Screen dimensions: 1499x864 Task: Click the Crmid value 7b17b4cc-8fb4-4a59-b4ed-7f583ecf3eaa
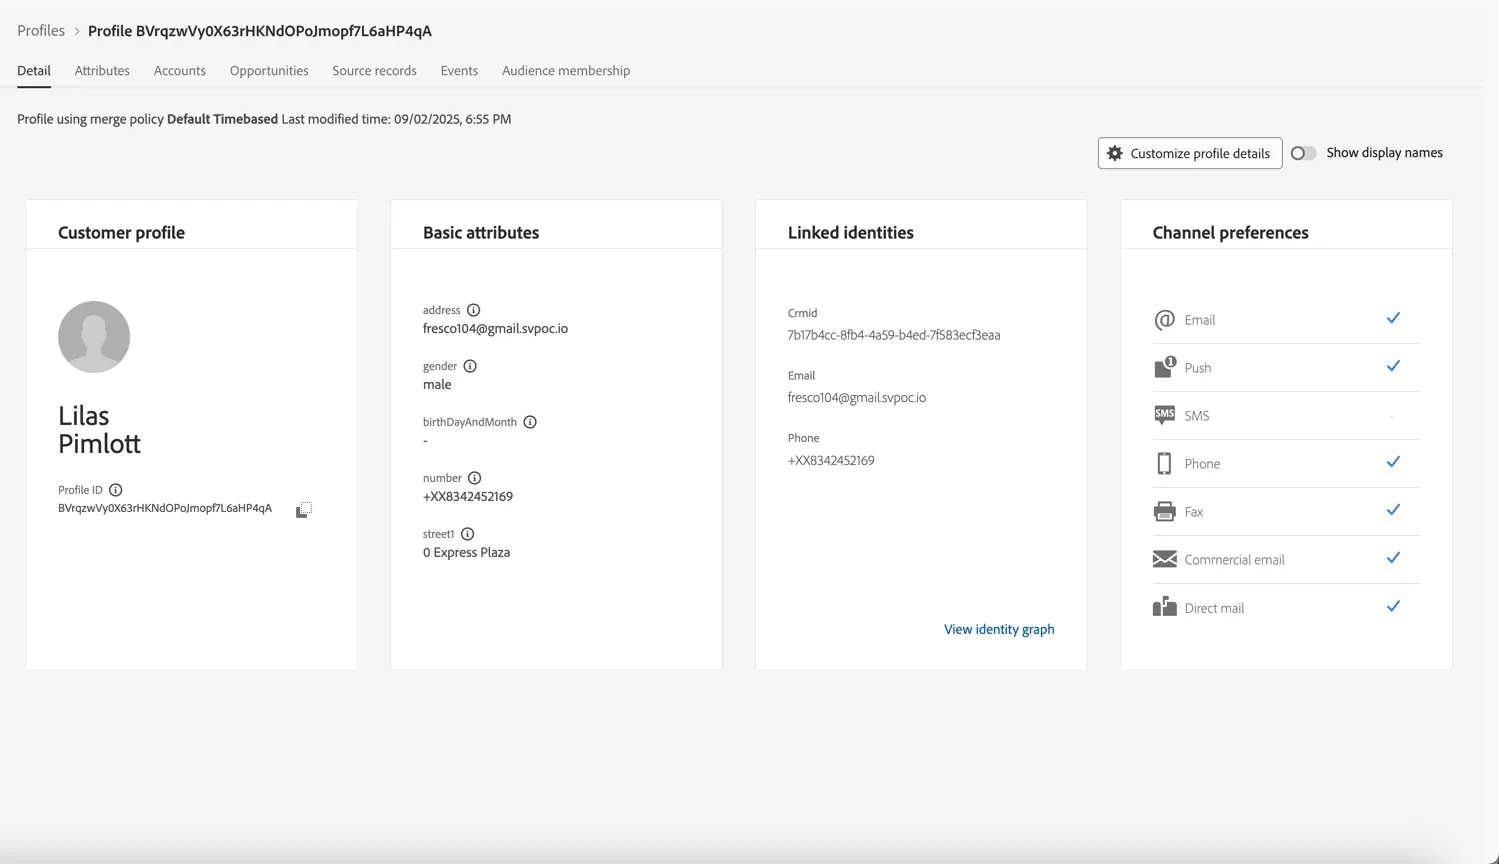point(894,335)
